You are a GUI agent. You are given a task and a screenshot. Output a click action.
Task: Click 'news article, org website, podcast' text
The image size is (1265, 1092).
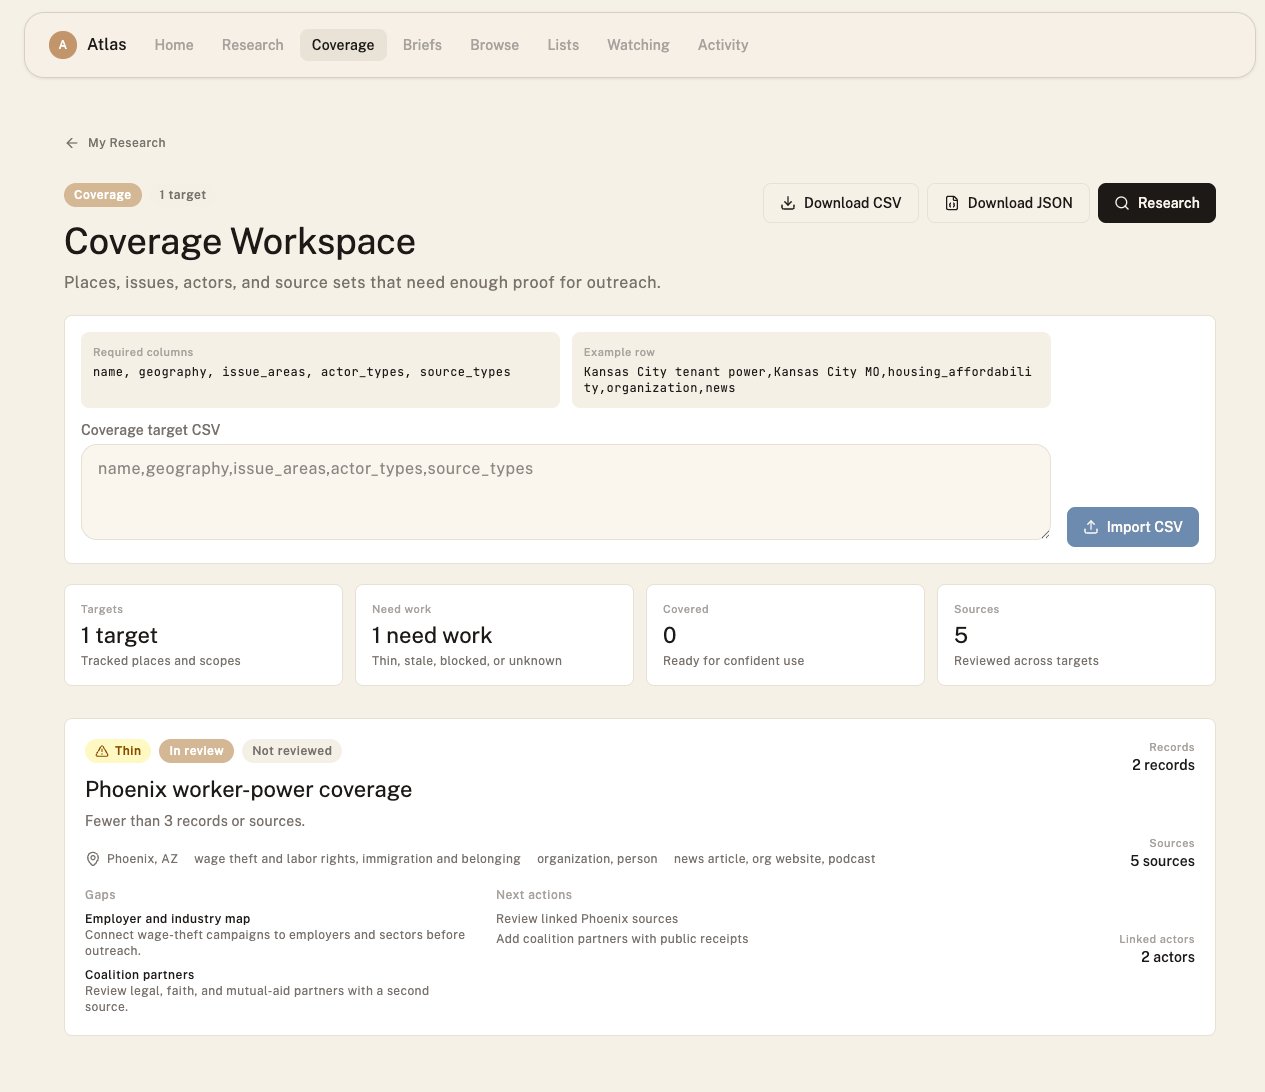(x=775, y=859)
